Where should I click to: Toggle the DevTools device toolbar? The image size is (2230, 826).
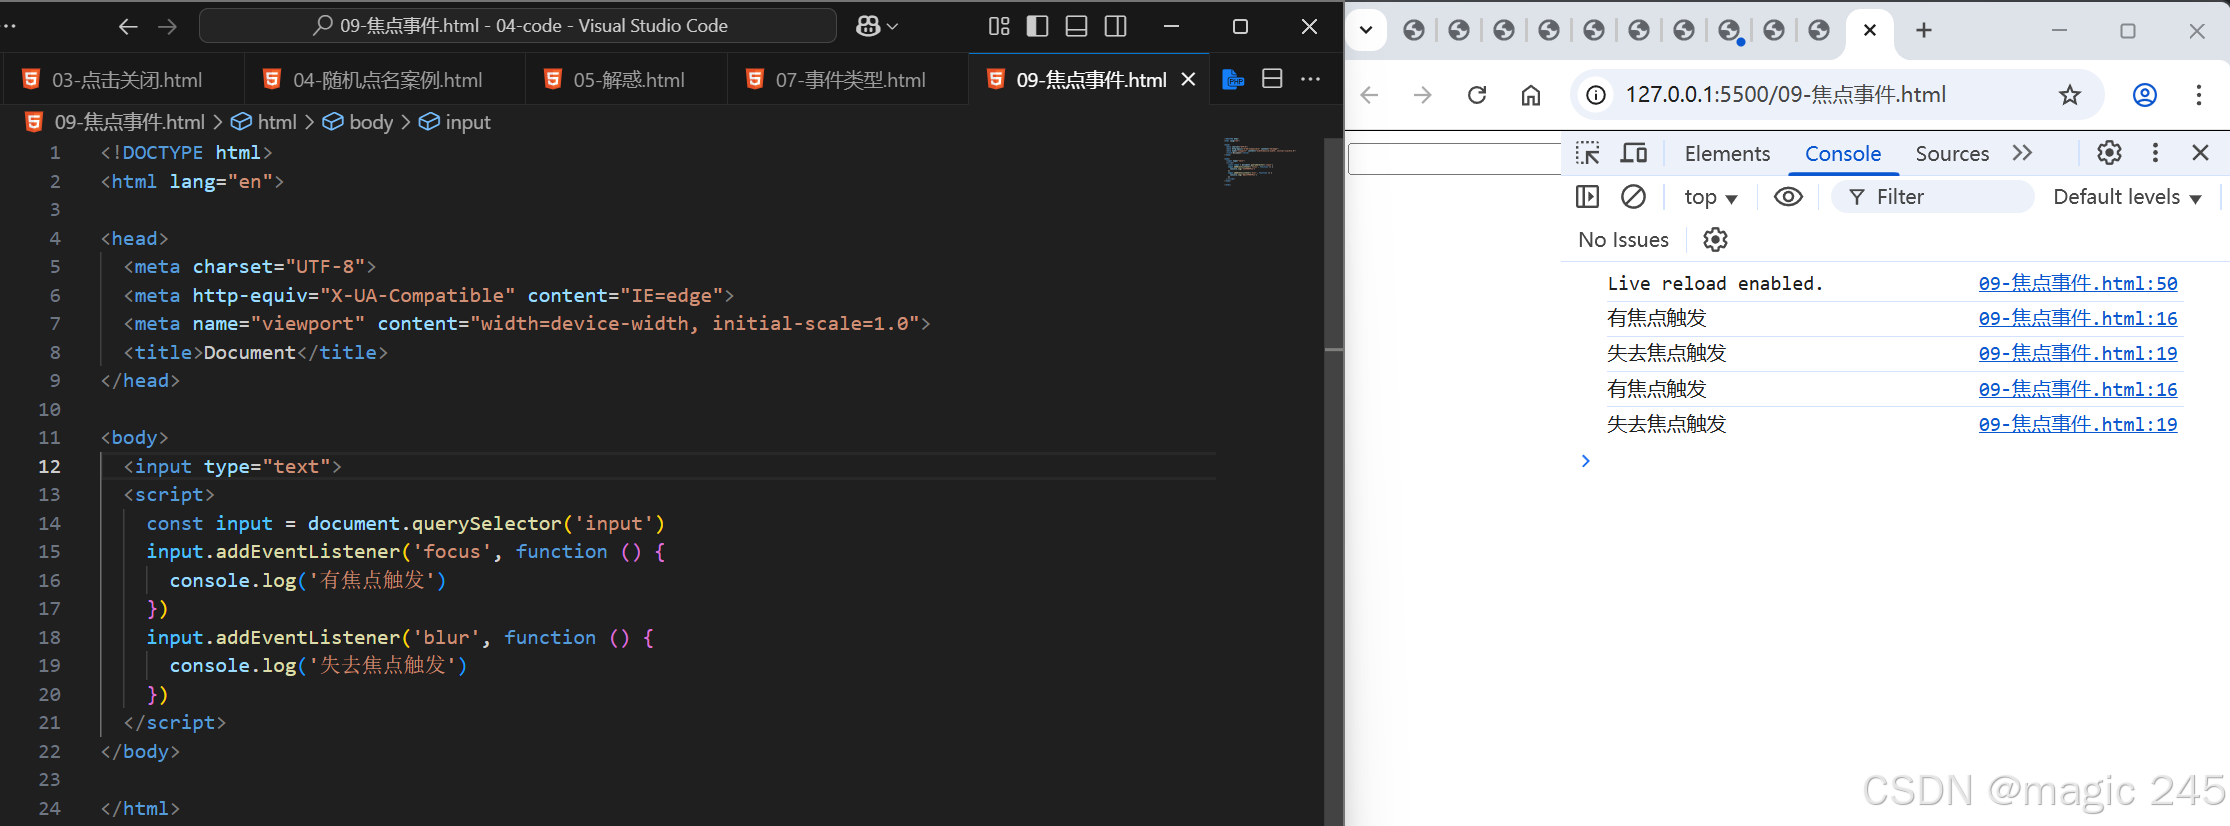click(1634, 153)
